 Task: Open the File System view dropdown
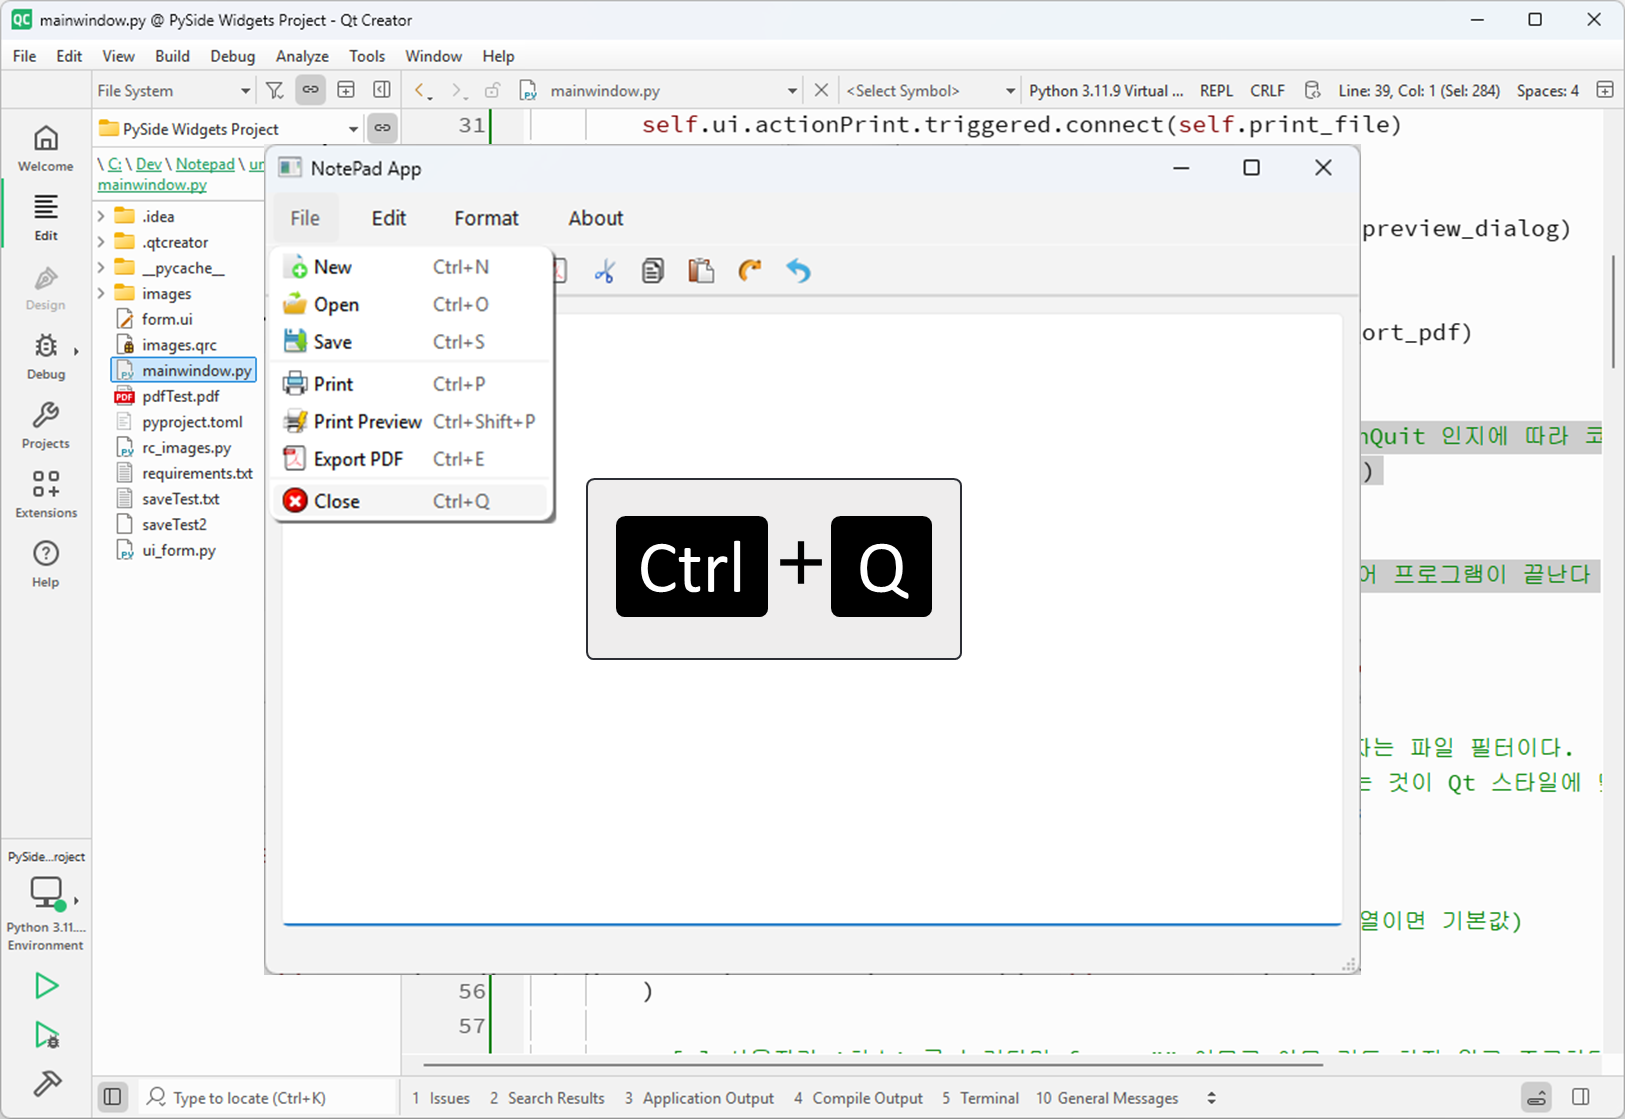pyautogui.click(x=173, y=90)
